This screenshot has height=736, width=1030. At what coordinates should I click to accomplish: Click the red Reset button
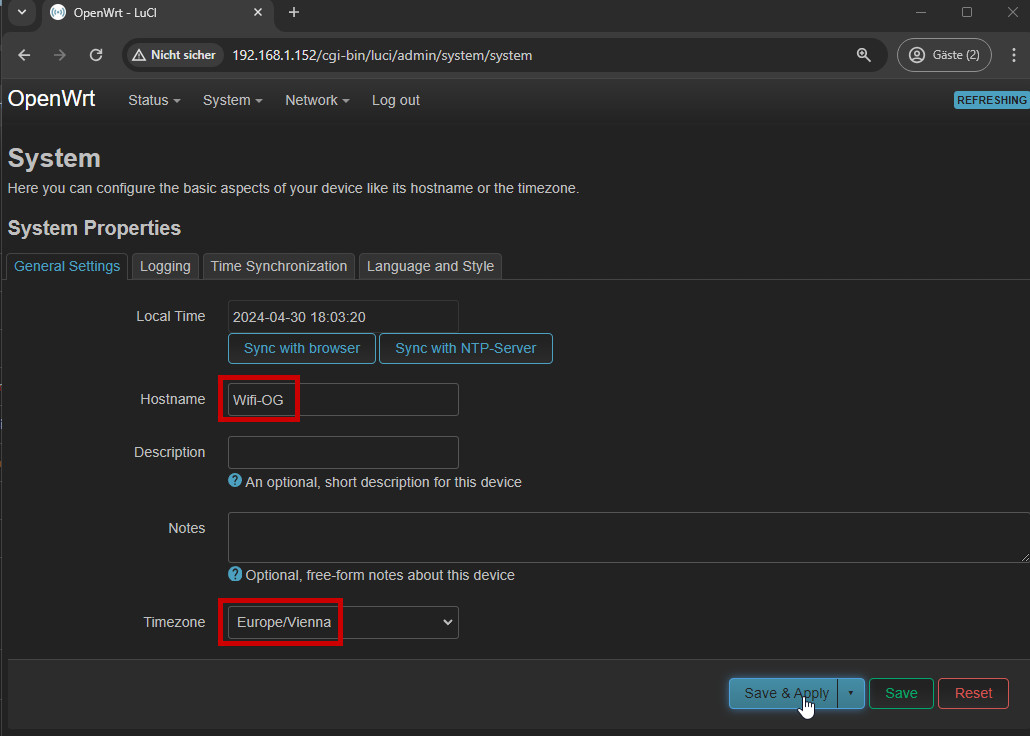tap(973, 693)
